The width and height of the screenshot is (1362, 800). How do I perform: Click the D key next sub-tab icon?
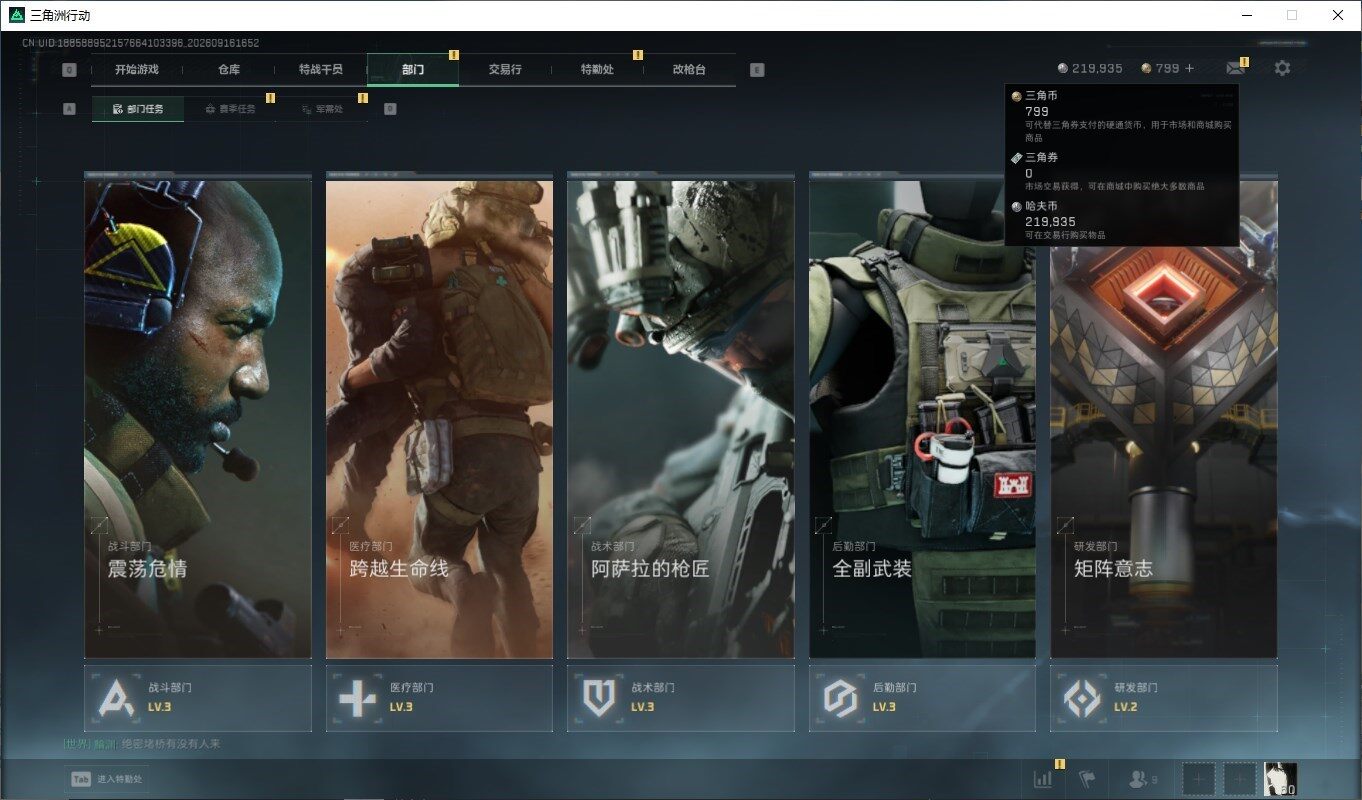click(x=390, y=109)
